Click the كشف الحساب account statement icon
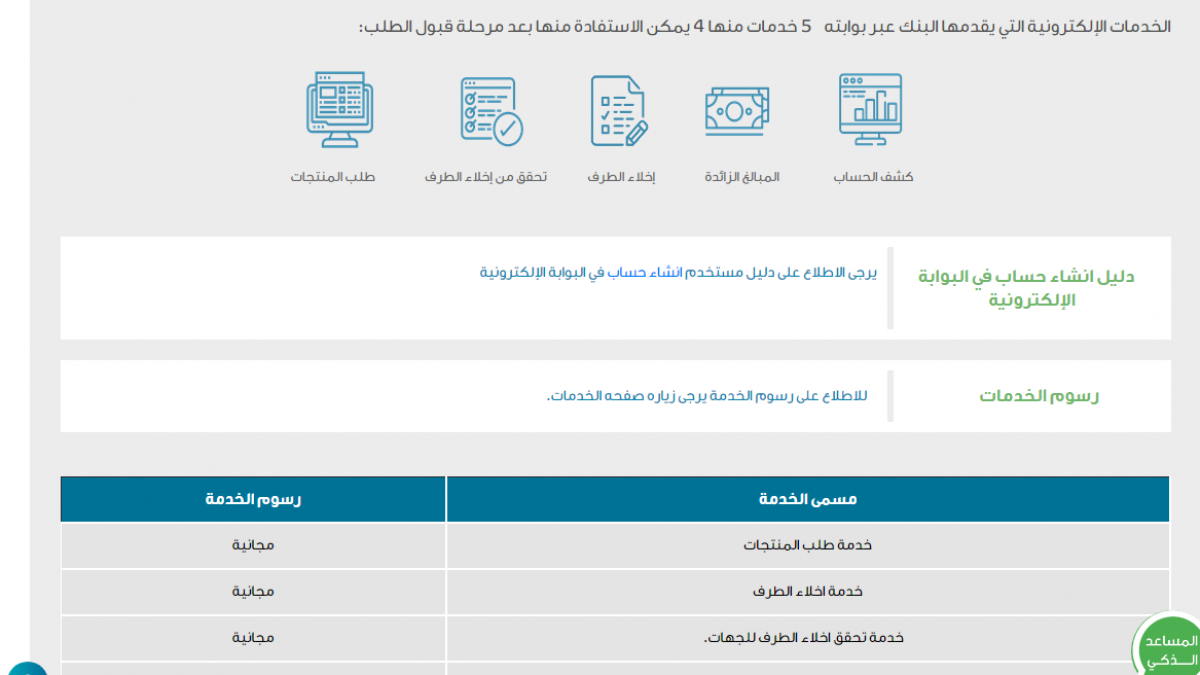The width and height of the screenshot is (1200, 675). tap(870, 109)
